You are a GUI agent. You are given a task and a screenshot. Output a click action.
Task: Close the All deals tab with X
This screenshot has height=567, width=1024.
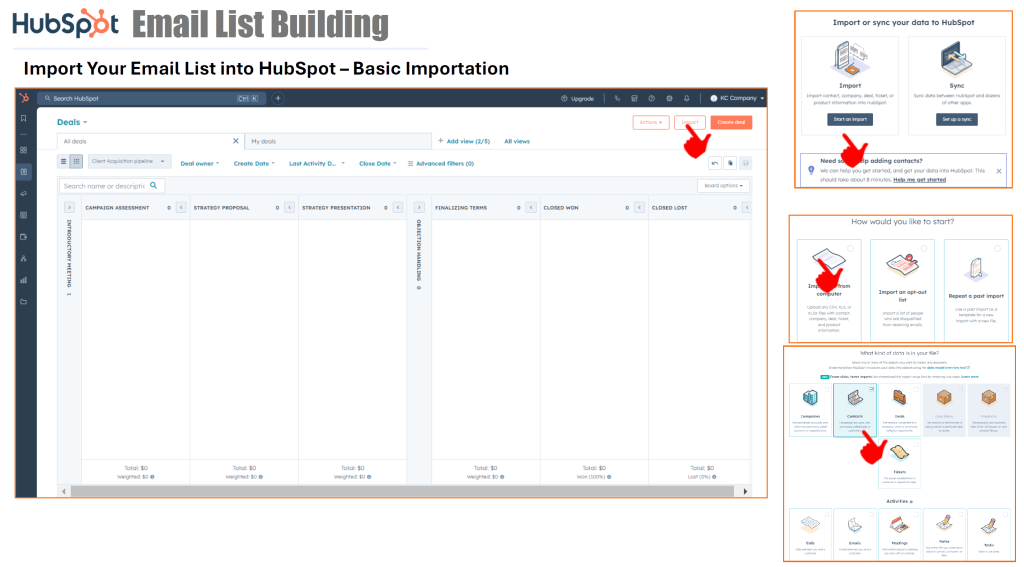[x=236, y=141]
